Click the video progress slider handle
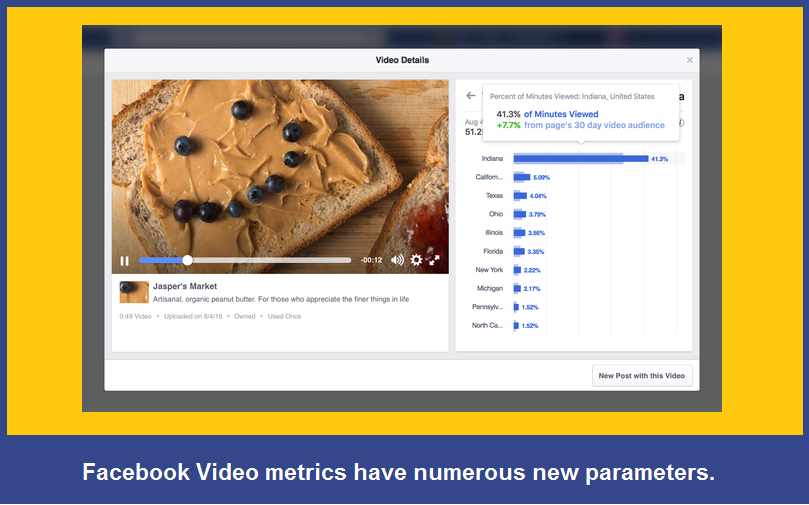The height and width of the screenshot is (505, 809). click(x=187, y=260)
